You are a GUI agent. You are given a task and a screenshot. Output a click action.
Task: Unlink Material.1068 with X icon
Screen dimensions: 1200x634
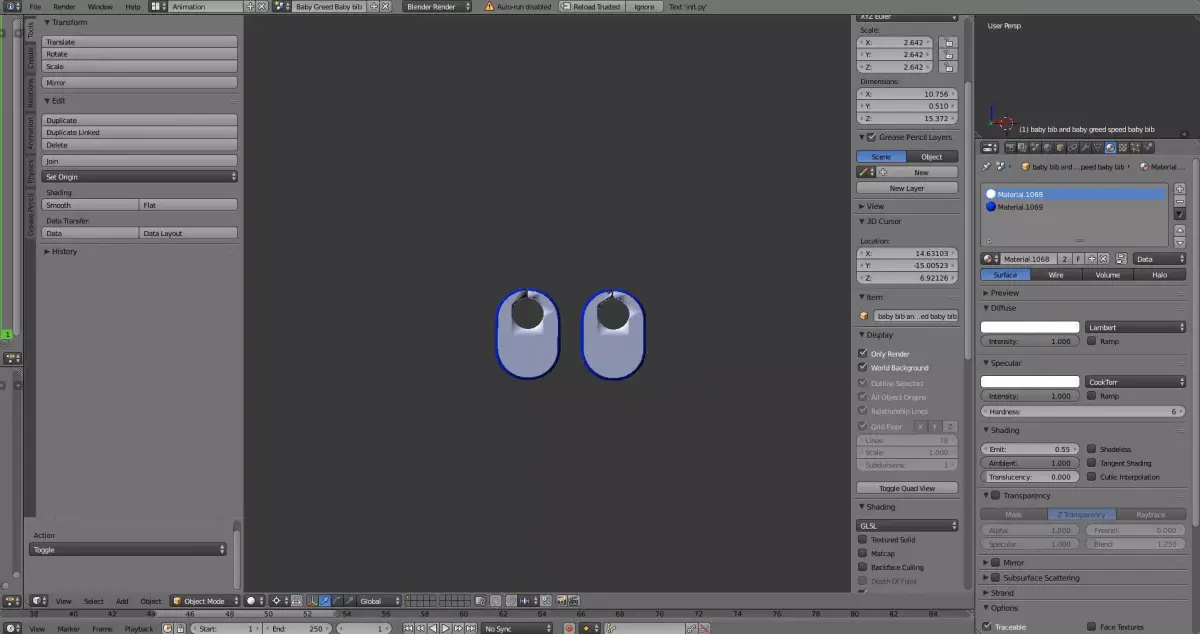tap(1103, 259)
